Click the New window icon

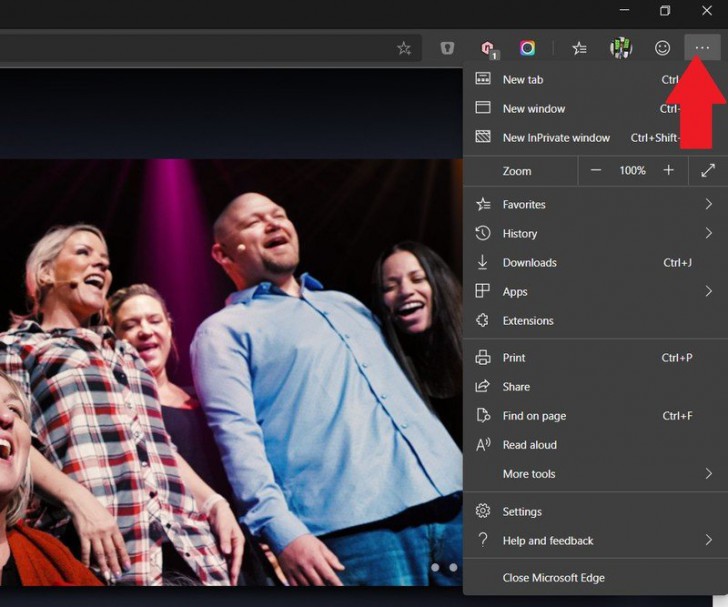[x=483, y=108]
